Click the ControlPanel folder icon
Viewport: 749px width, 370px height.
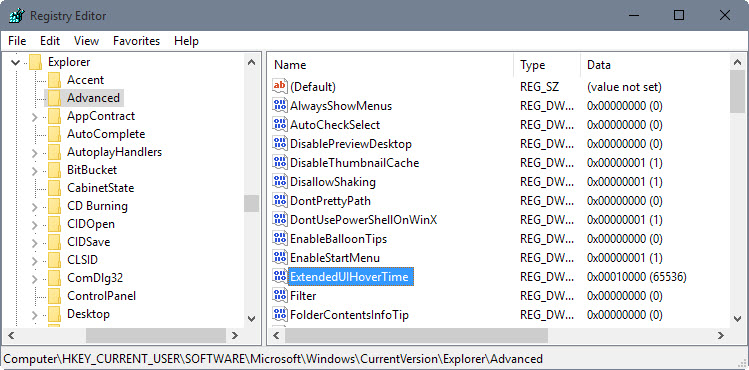click(54, 296)
